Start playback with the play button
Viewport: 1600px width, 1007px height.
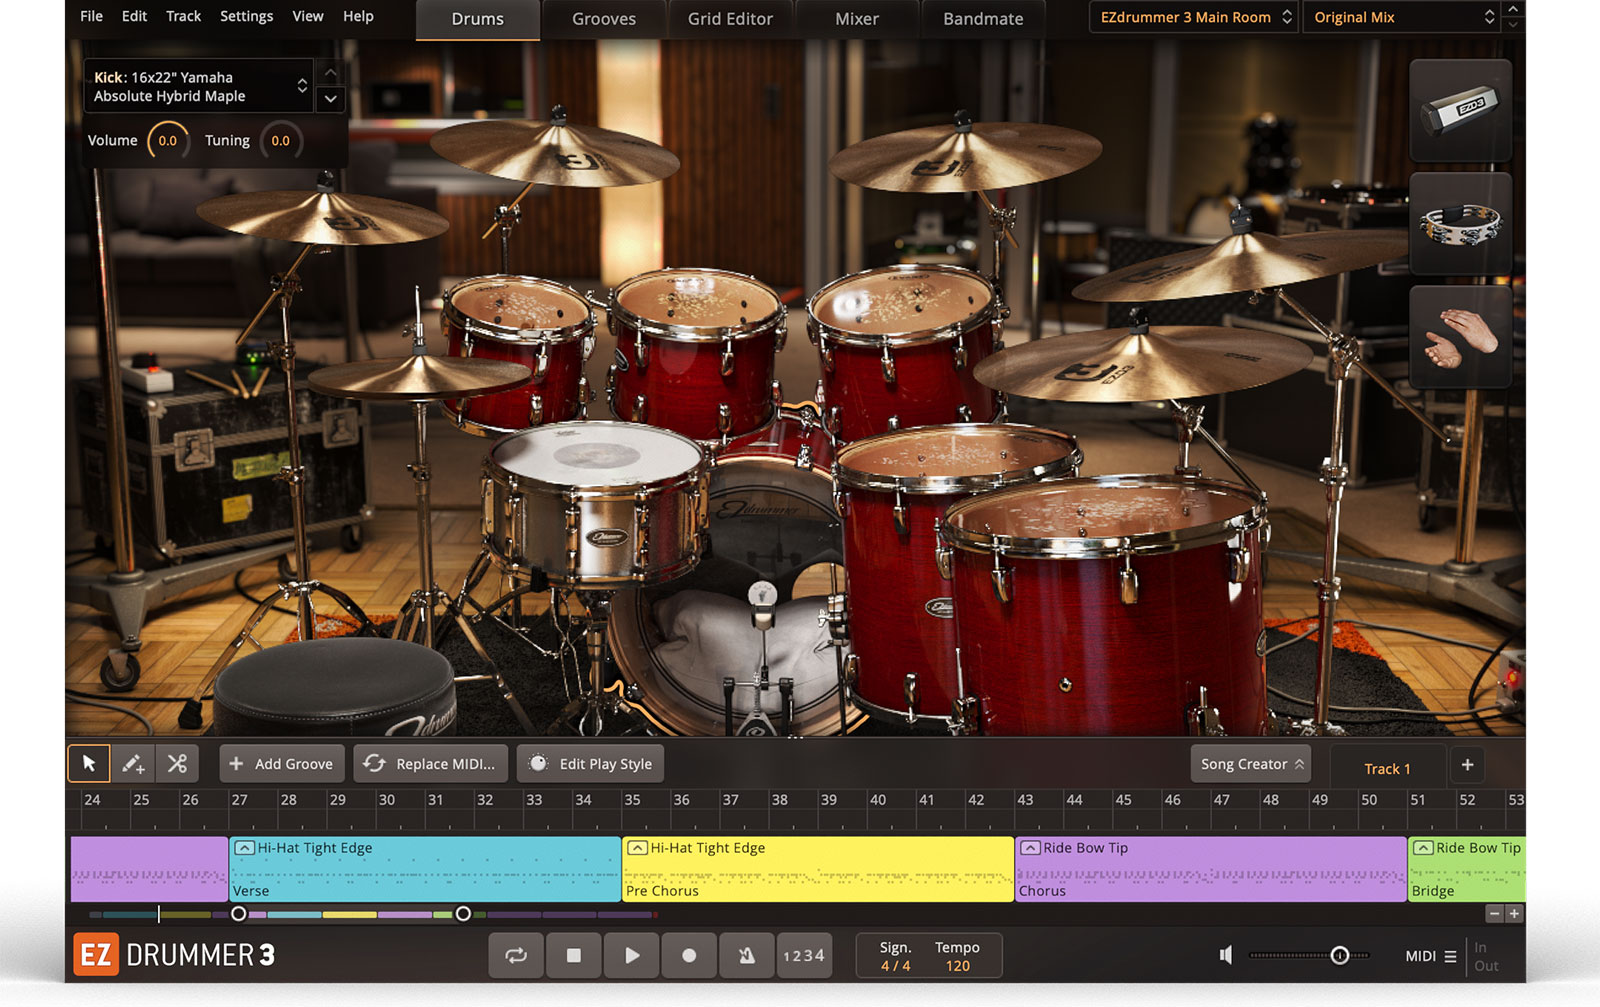632,955
